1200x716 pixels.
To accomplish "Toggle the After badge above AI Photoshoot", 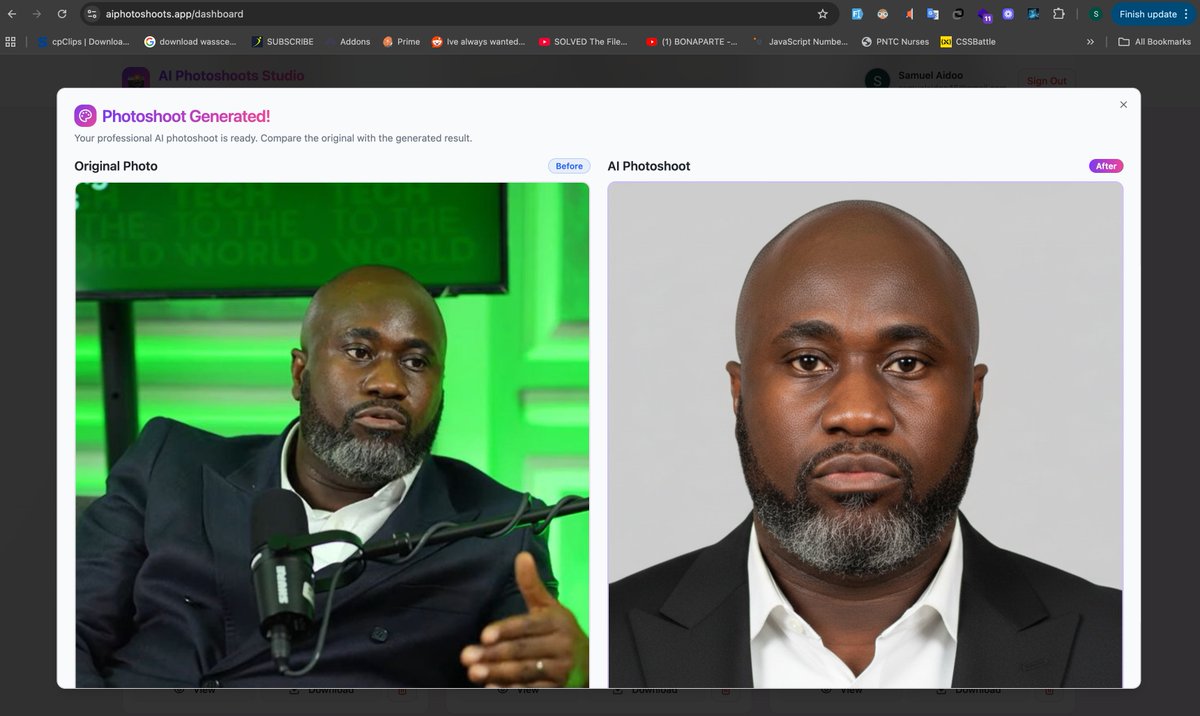I will point(1106,165).
